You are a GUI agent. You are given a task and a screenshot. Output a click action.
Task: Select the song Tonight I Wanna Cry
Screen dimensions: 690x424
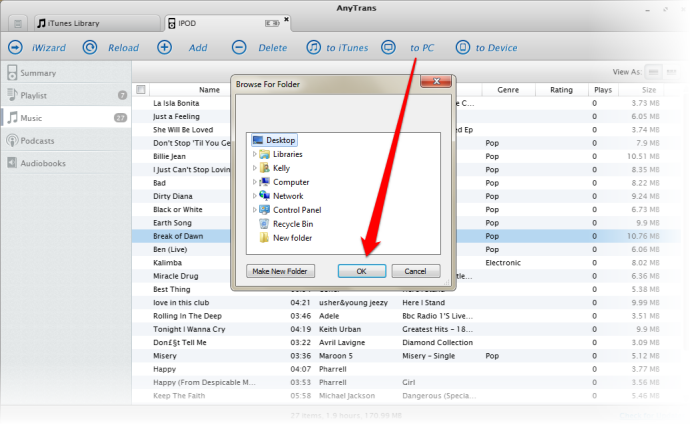click(189, 329)
